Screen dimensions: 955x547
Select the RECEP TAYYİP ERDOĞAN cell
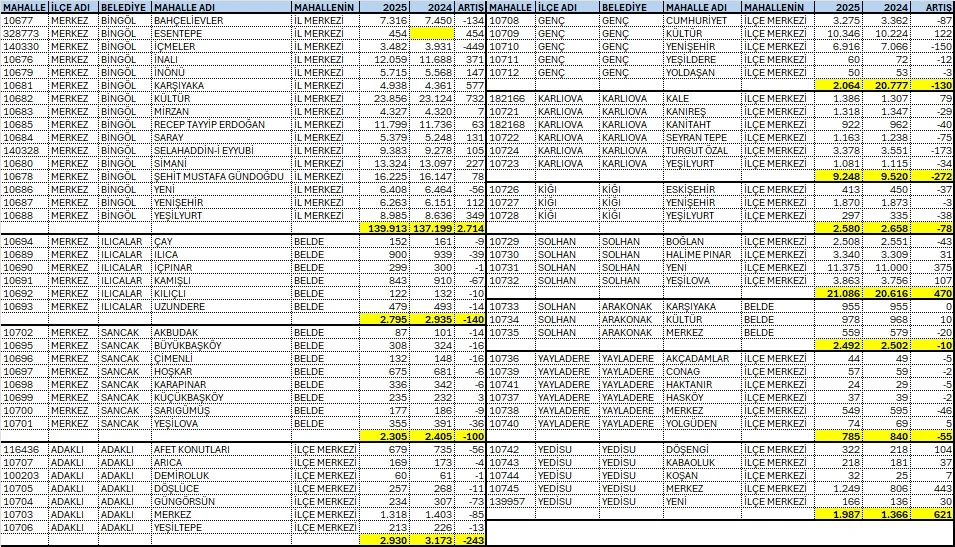220,124
